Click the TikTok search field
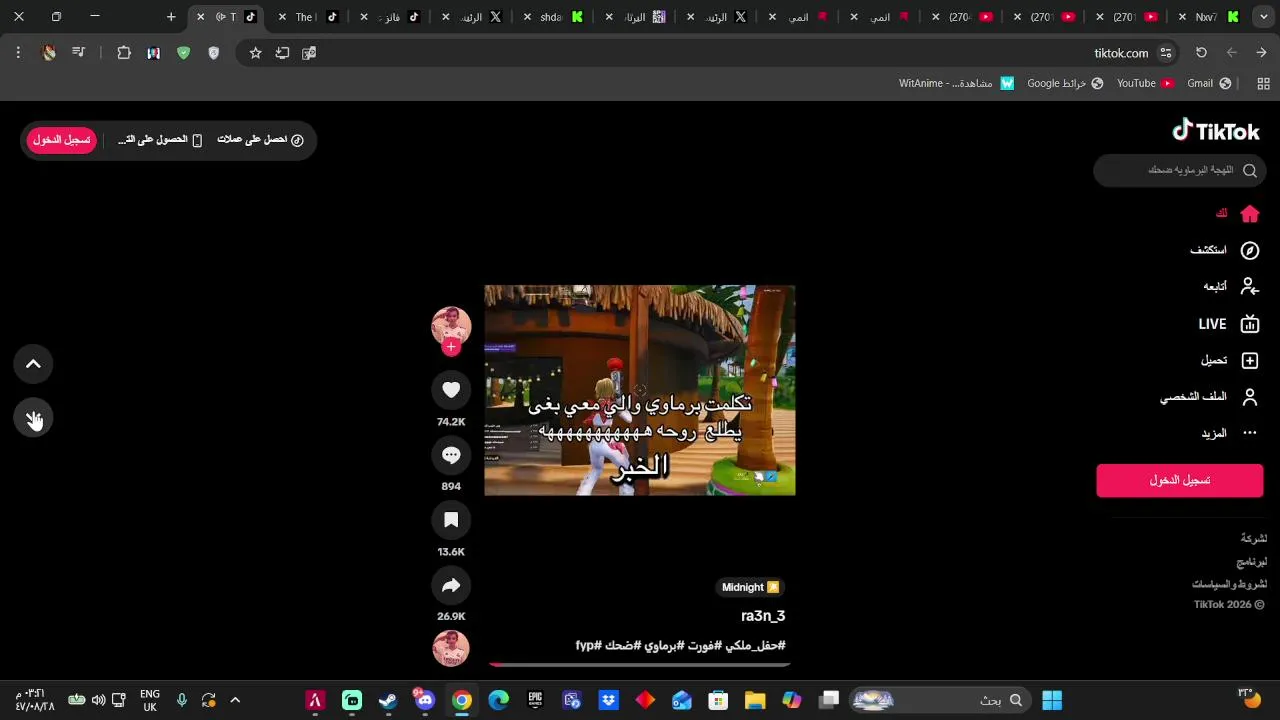This screenshot has width=1280, height=720. [1180, 170]
